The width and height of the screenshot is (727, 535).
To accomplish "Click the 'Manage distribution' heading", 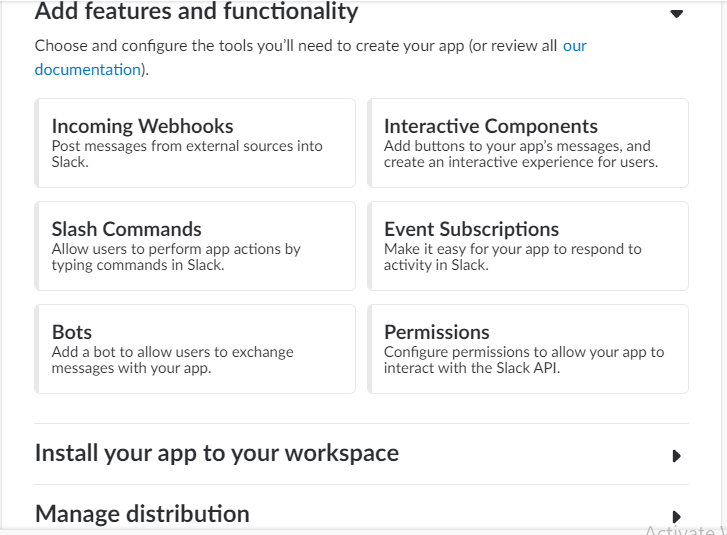I will (142, 514).
